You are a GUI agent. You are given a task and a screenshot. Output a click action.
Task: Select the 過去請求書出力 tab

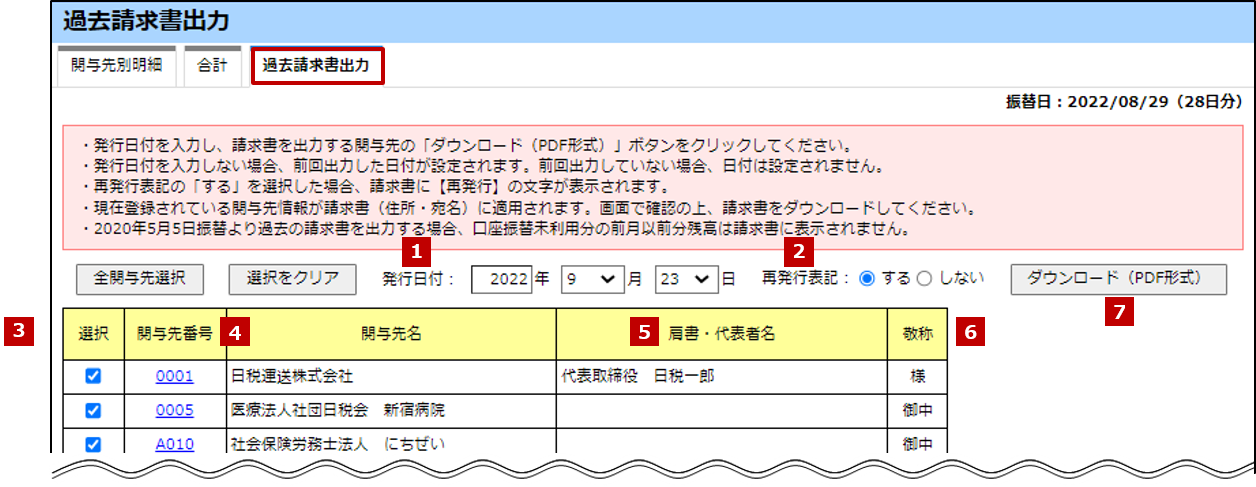(x=316, y=67)
